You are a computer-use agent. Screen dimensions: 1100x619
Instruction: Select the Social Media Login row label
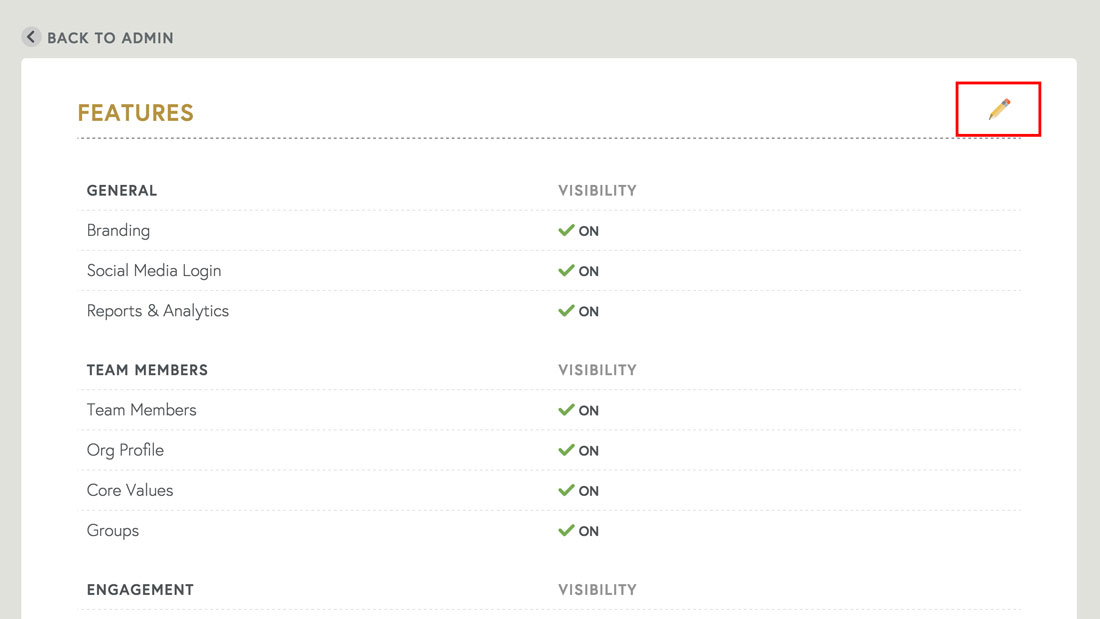coord(154,270)
